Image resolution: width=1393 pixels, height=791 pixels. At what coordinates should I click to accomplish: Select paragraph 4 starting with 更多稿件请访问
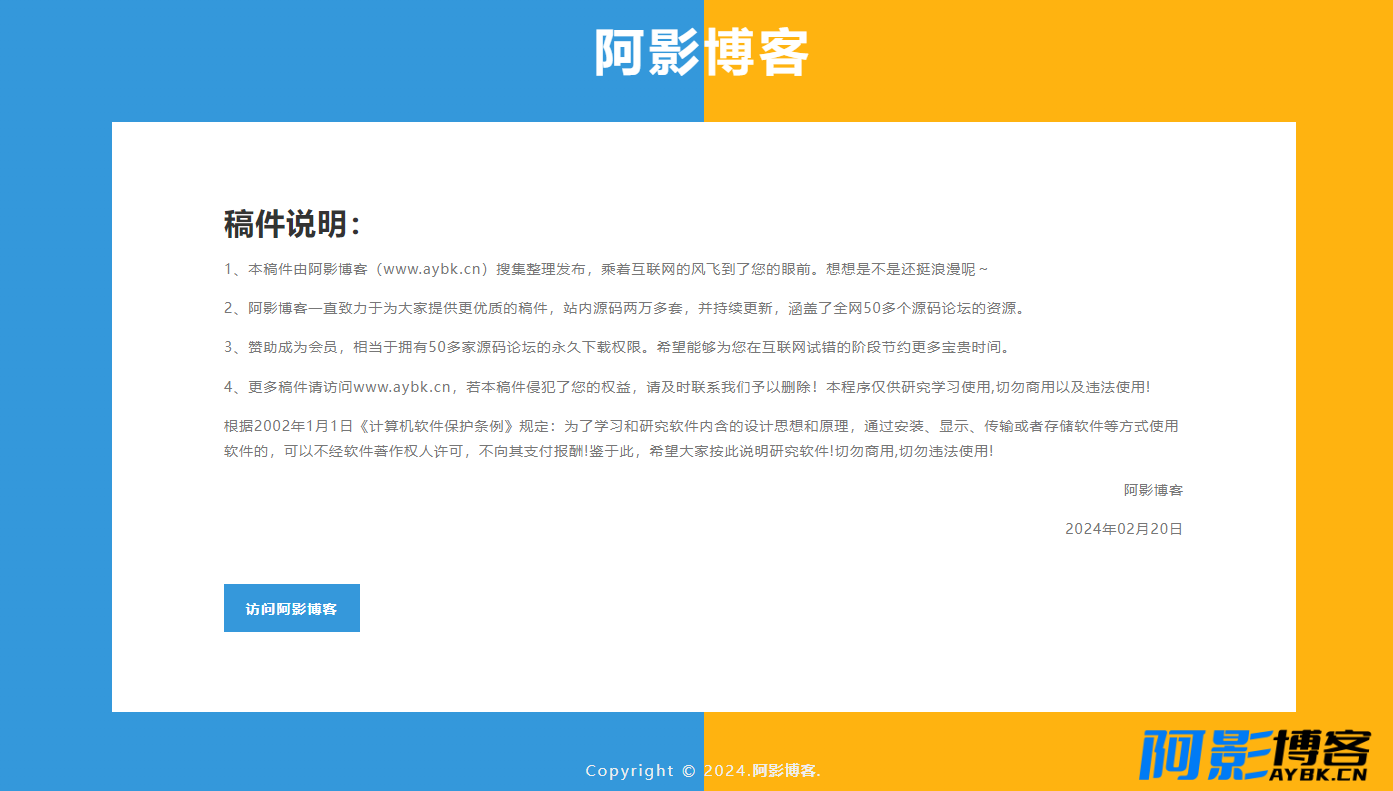tap(687, 387)
